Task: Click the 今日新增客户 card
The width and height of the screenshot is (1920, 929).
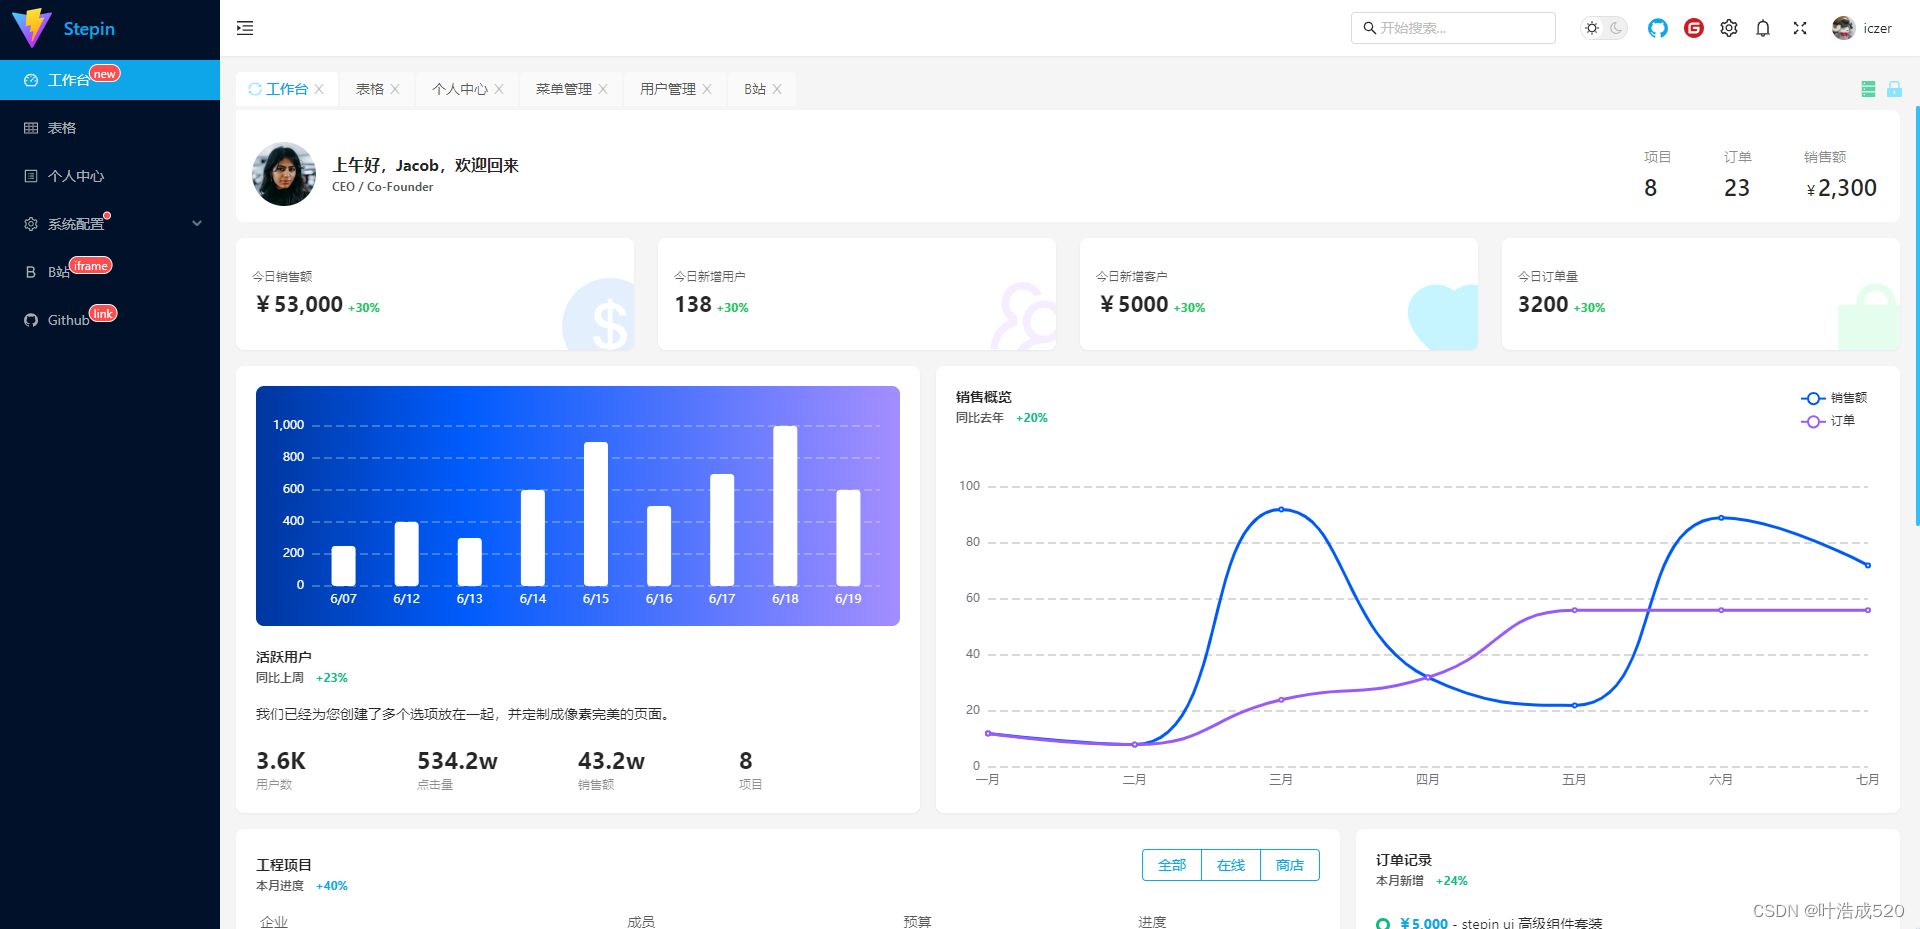Action: click(x=1279, y=294)
